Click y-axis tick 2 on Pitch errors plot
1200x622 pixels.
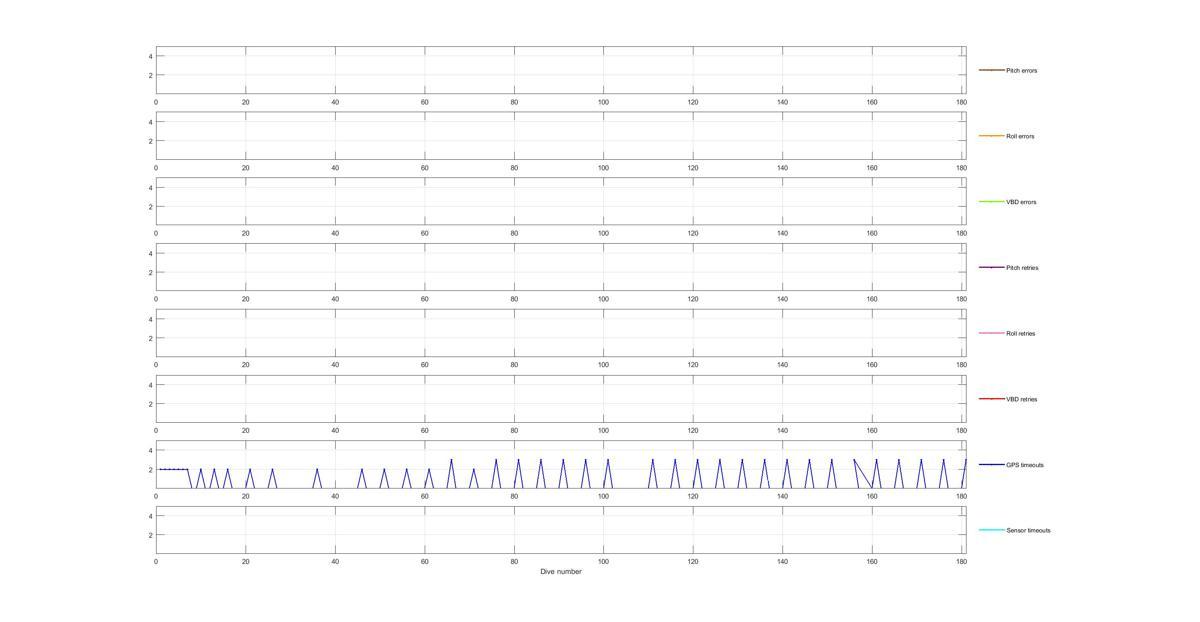coord(150,75)
